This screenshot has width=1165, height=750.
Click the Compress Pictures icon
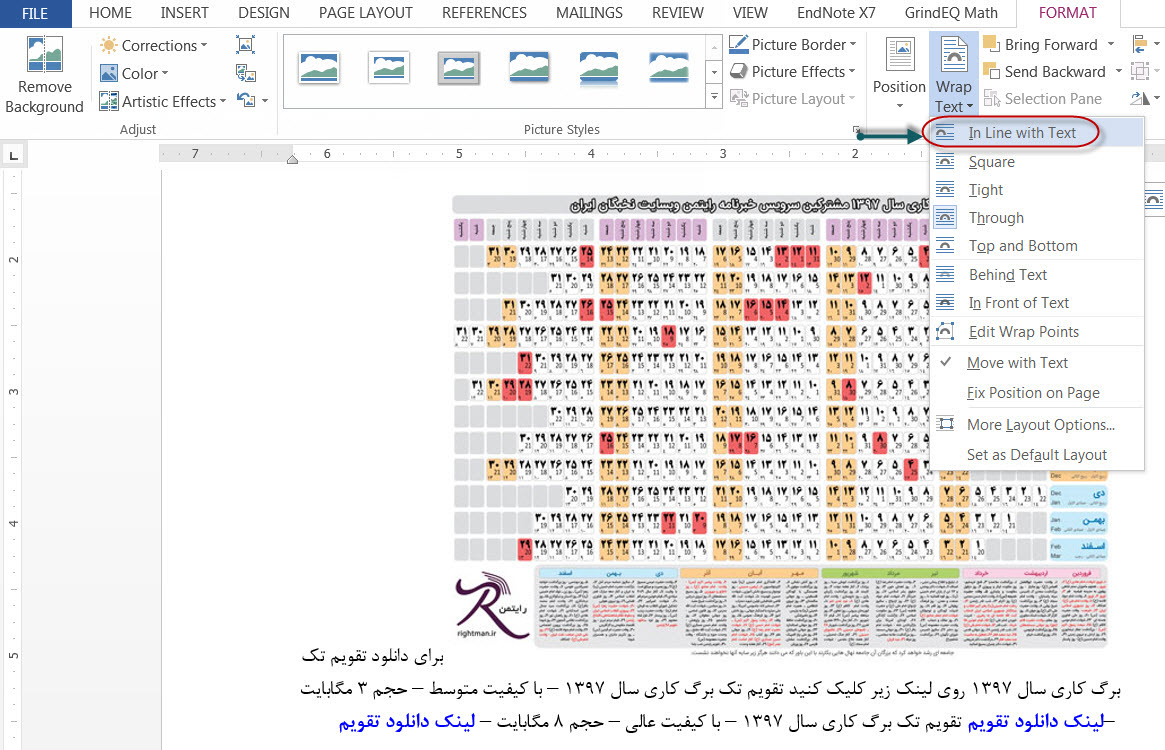coord(246,45)
